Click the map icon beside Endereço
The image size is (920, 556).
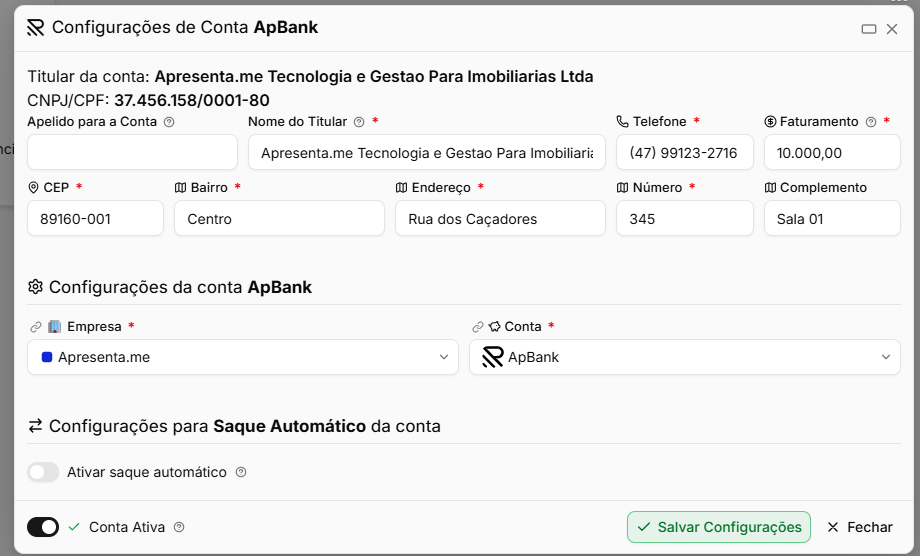click(401, 188)
